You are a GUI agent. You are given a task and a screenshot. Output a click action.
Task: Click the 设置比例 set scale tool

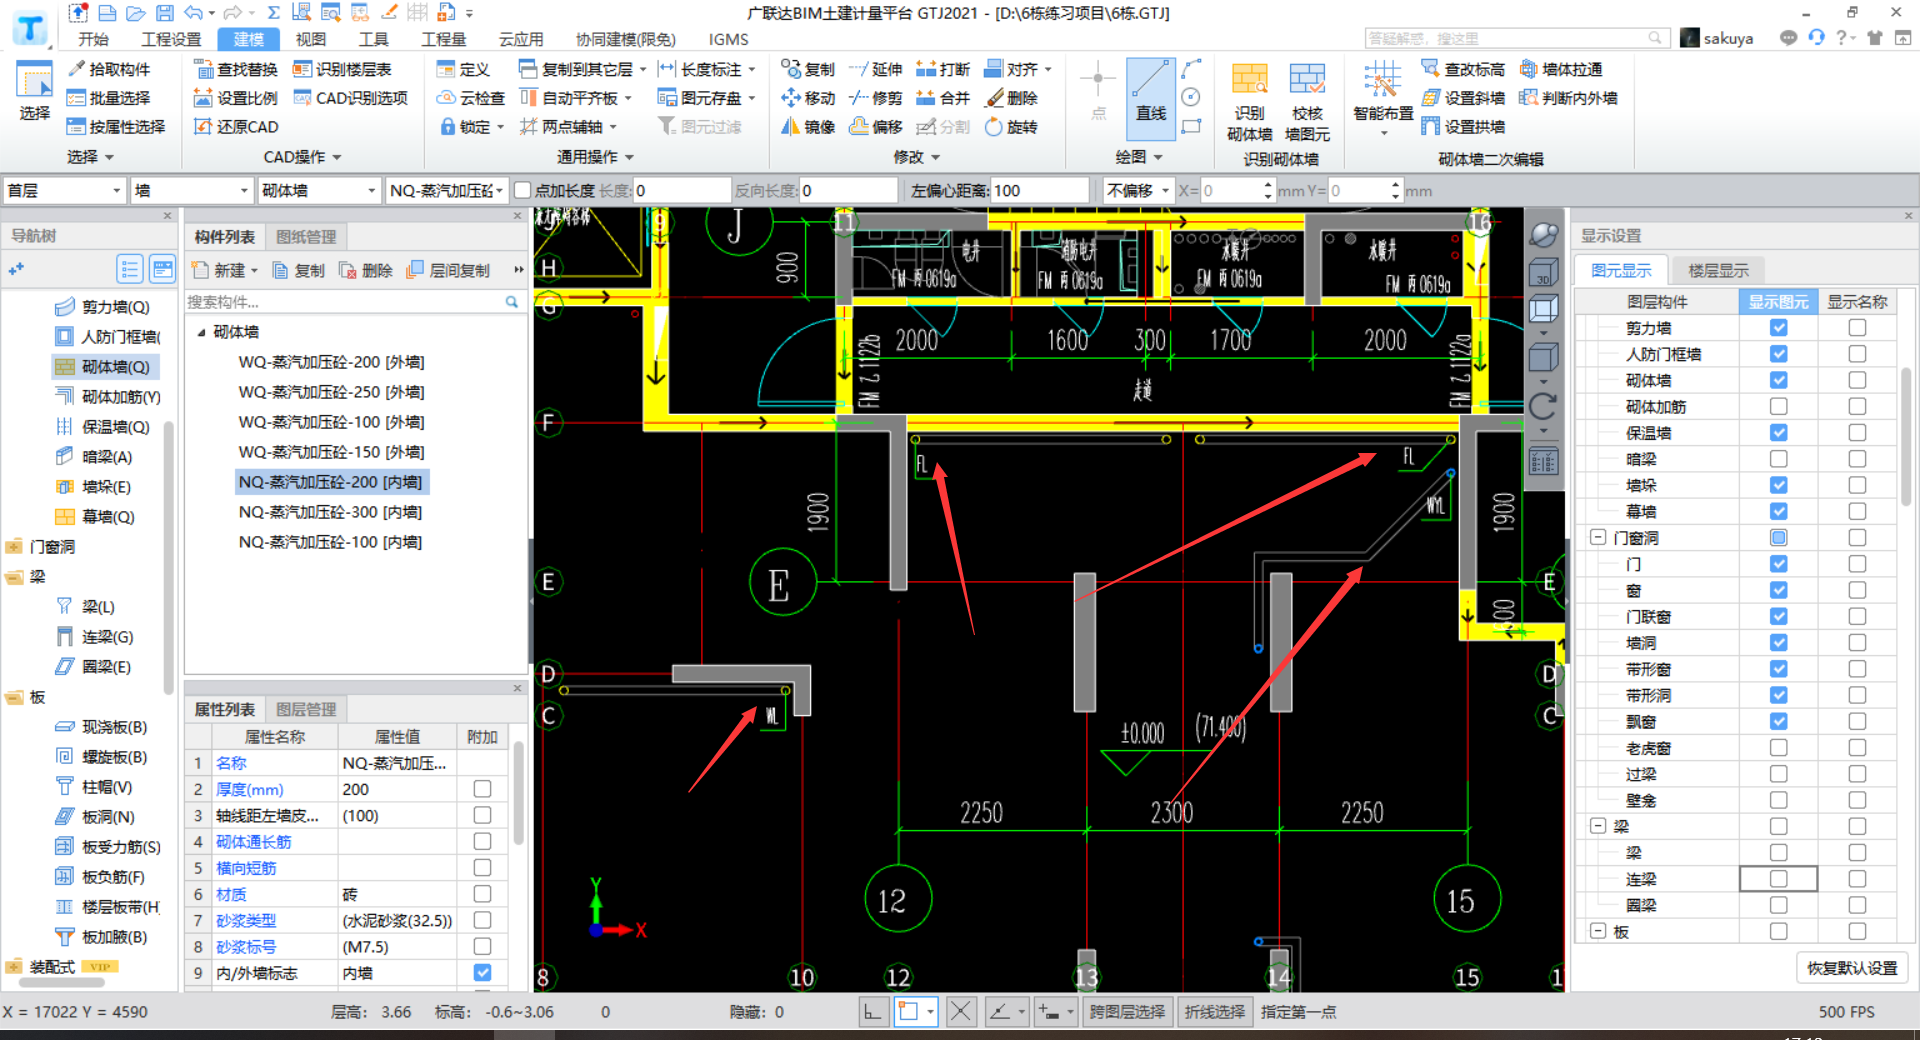(x=235, y=98)
